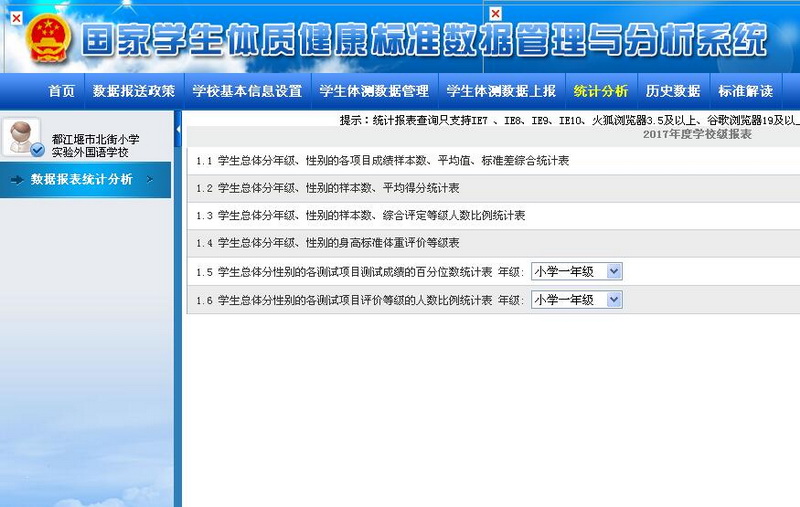Image resolution: width=800 pixels, height=507 pixels.
Task: Open the 标准解读 navigation item
Action: click(745, 91)
